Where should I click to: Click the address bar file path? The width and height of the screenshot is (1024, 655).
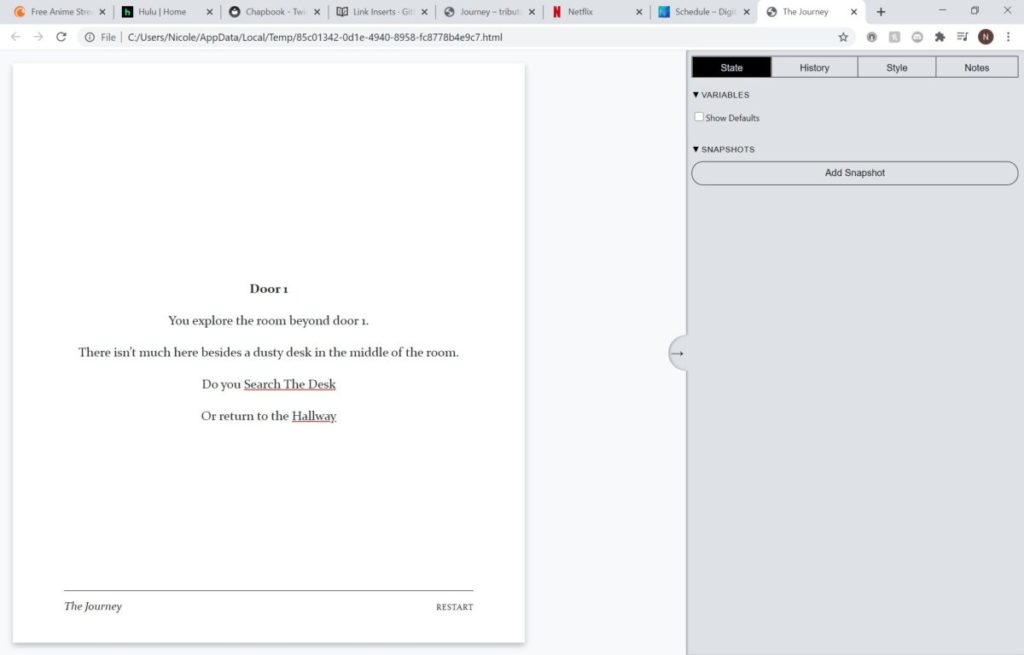click(x=315, y=37)
